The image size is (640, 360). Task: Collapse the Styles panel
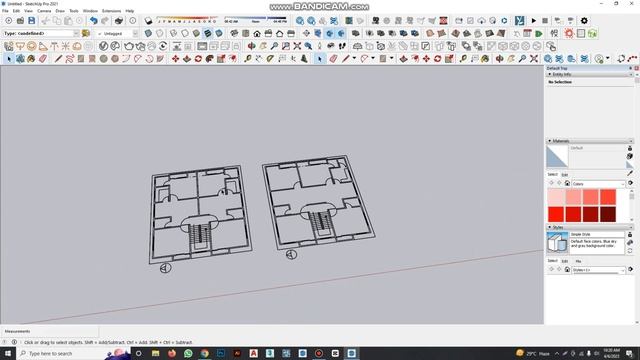[x=549, y=227]
